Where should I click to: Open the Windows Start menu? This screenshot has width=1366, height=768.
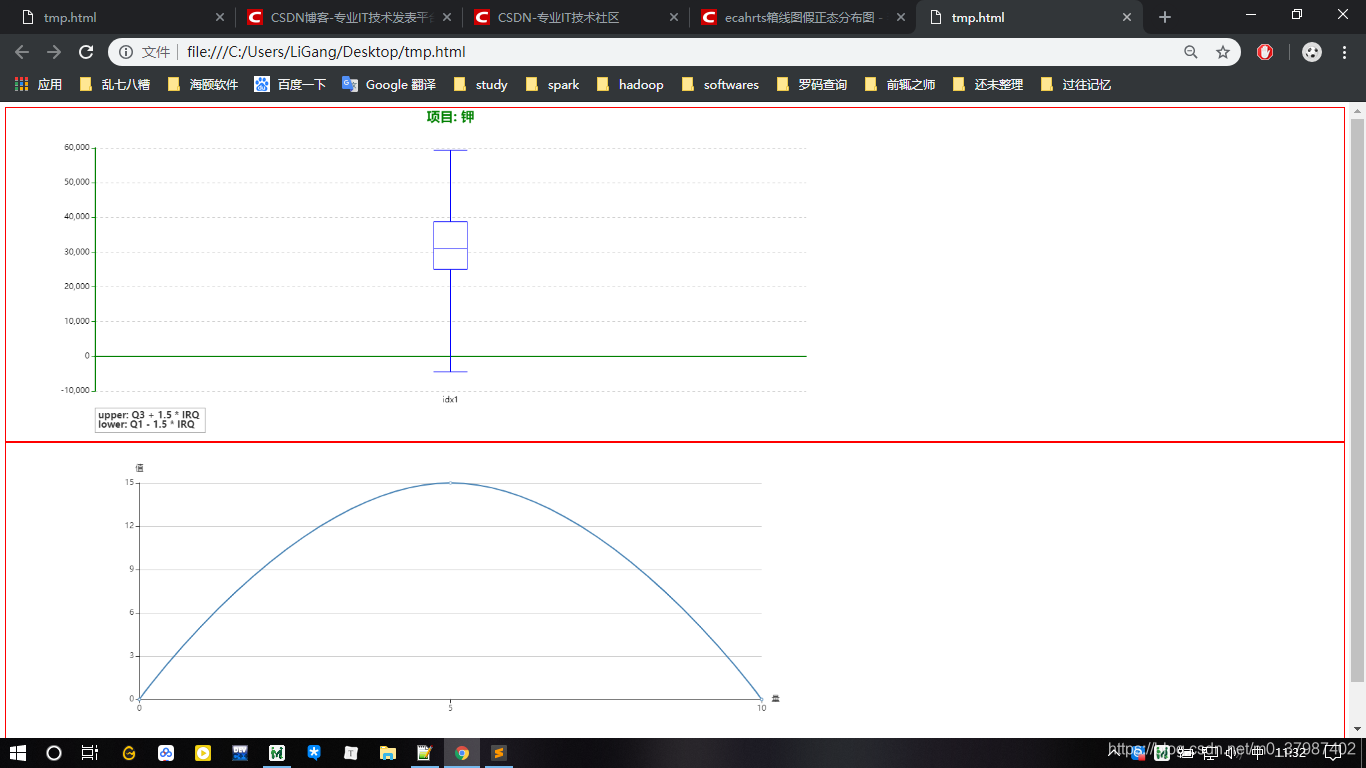pos(18,753)
